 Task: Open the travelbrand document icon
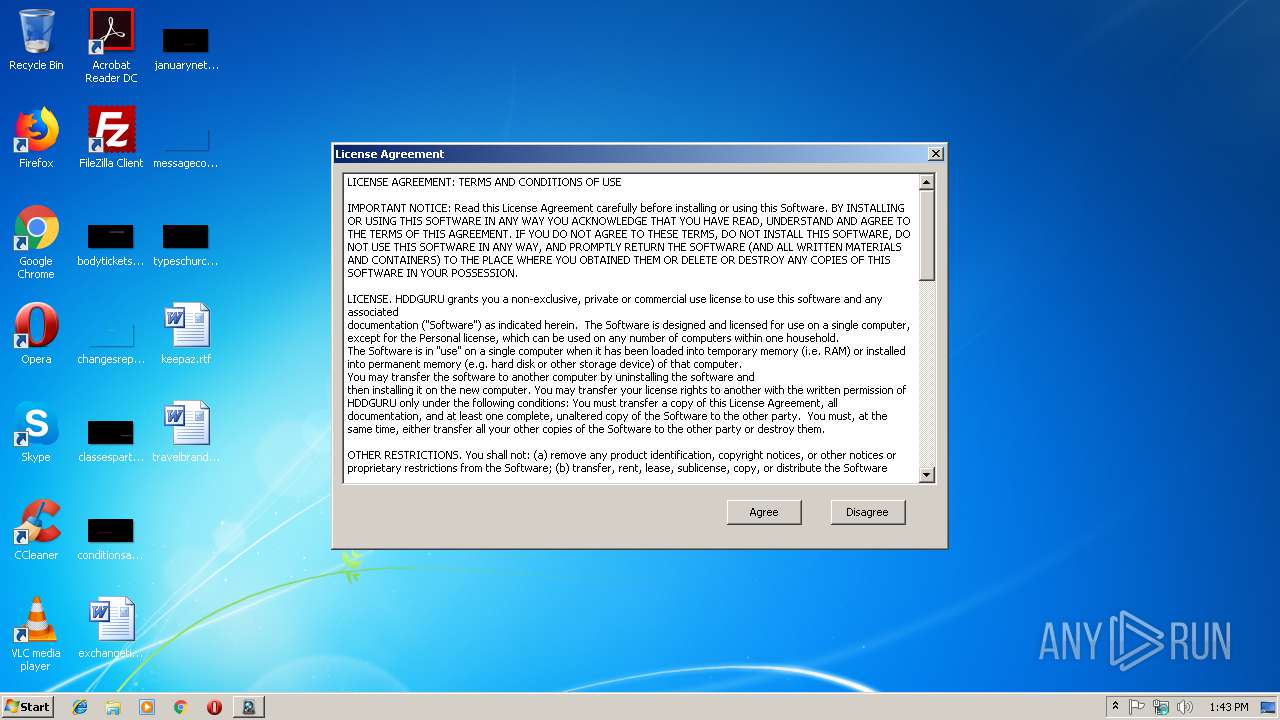(186, 432)
